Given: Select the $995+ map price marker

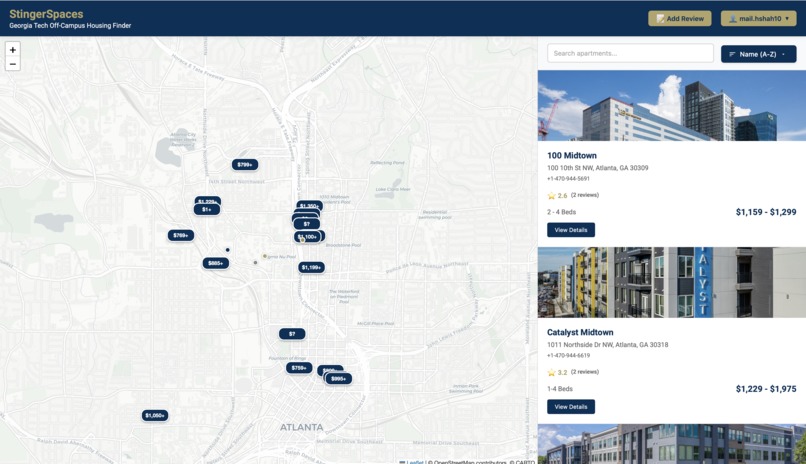Looking at the screenshot, I should tap(338, 379).
